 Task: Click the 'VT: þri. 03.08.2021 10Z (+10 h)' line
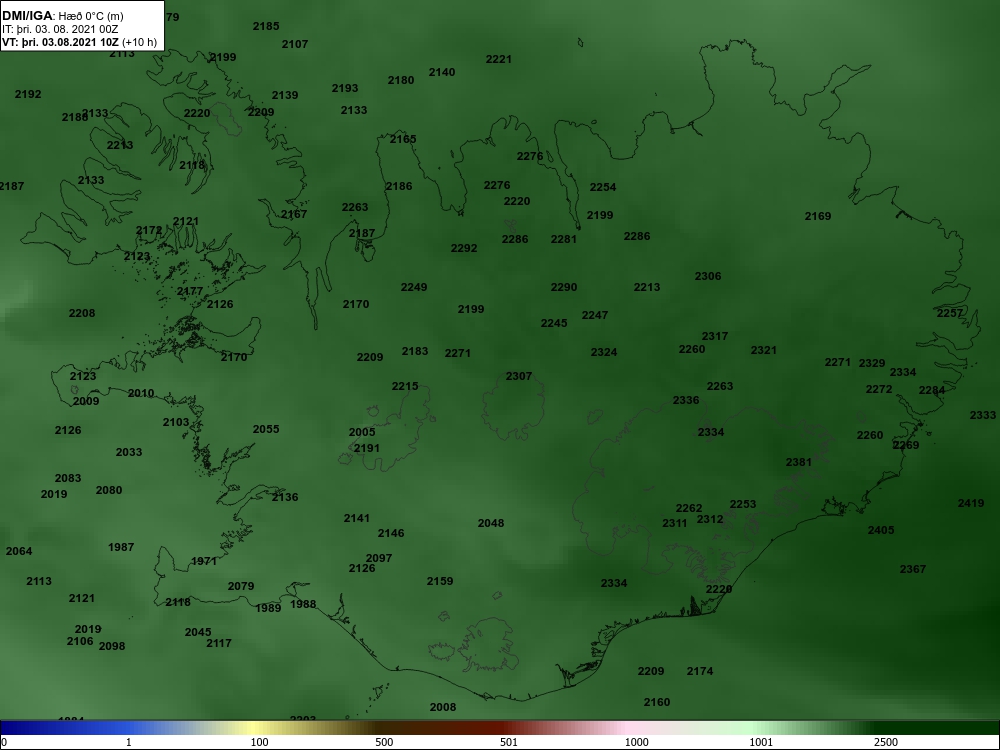79,43
